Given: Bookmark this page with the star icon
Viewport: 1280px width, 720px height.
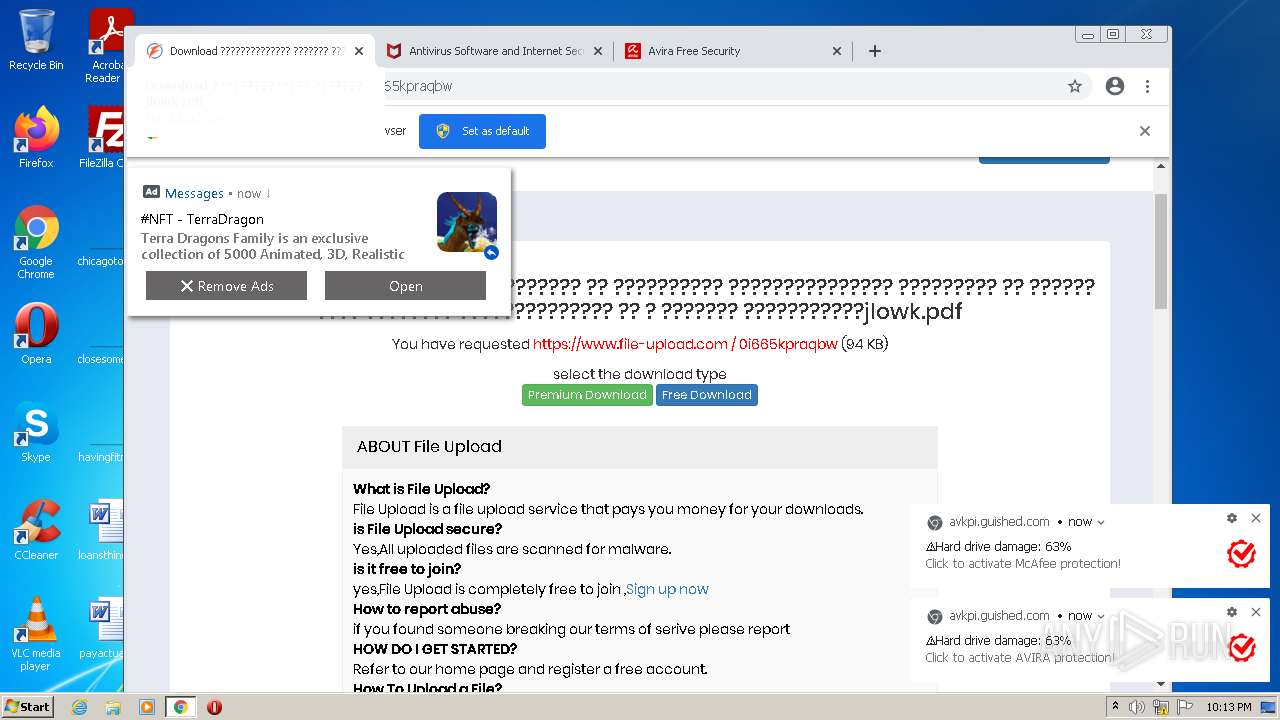Looking at the screenshot, I should click(1075, 86).
